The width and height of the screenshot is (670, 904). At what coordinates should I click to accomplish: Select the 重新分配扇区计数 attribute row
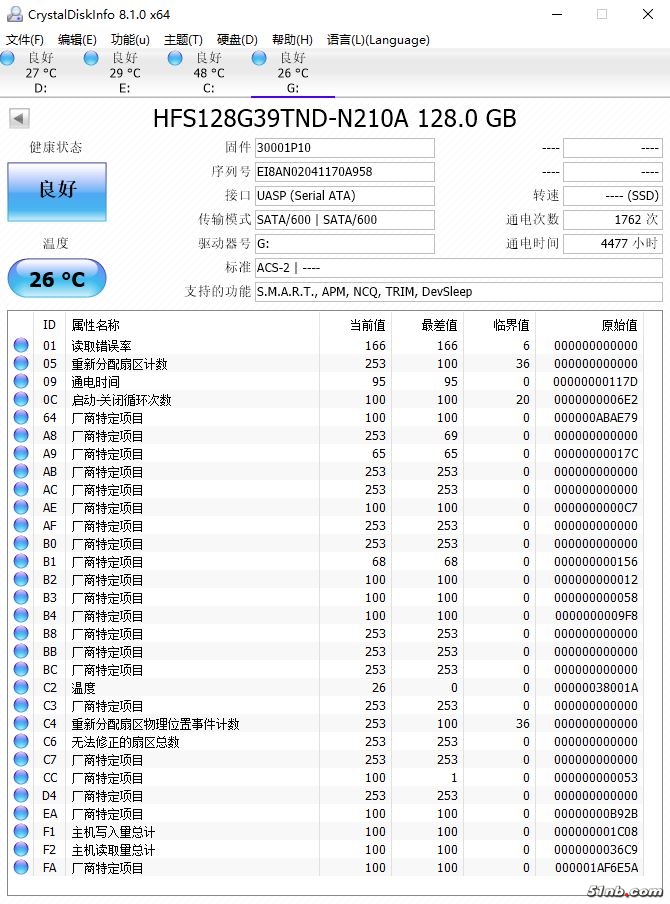pos(326,364)
